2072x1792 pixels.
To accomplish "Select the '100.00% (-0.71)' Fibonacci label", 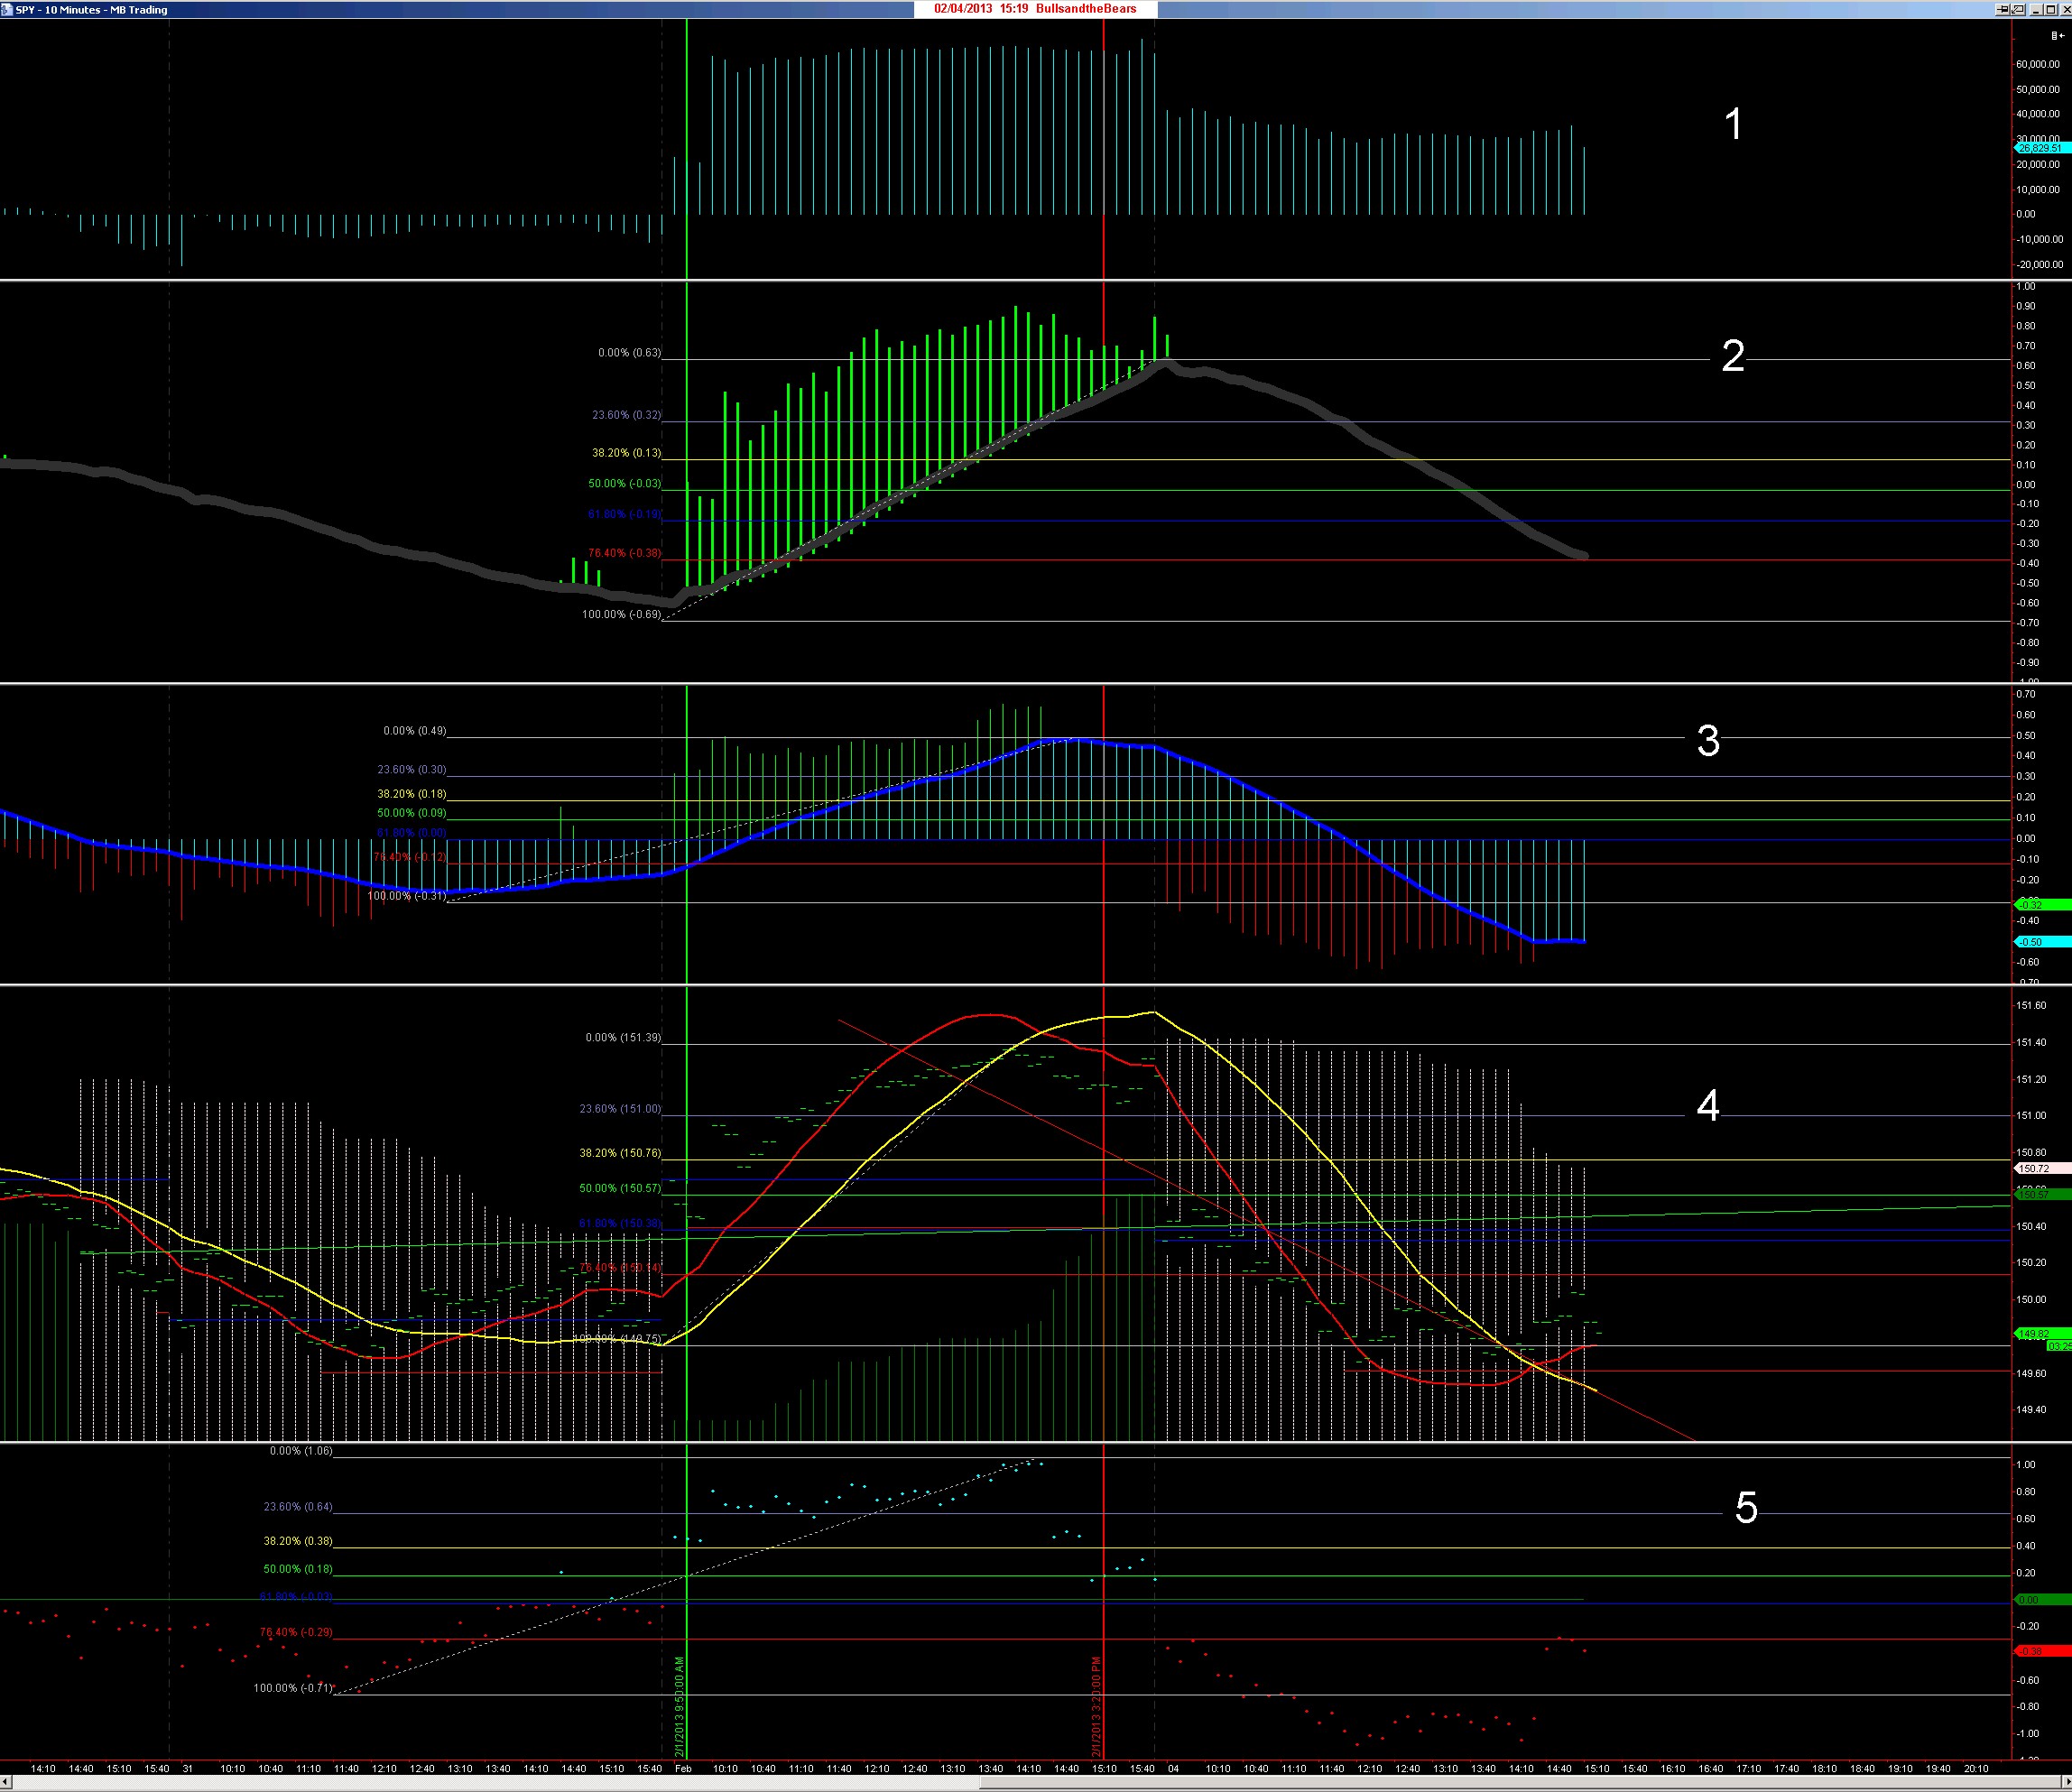I will point(293,1688).
